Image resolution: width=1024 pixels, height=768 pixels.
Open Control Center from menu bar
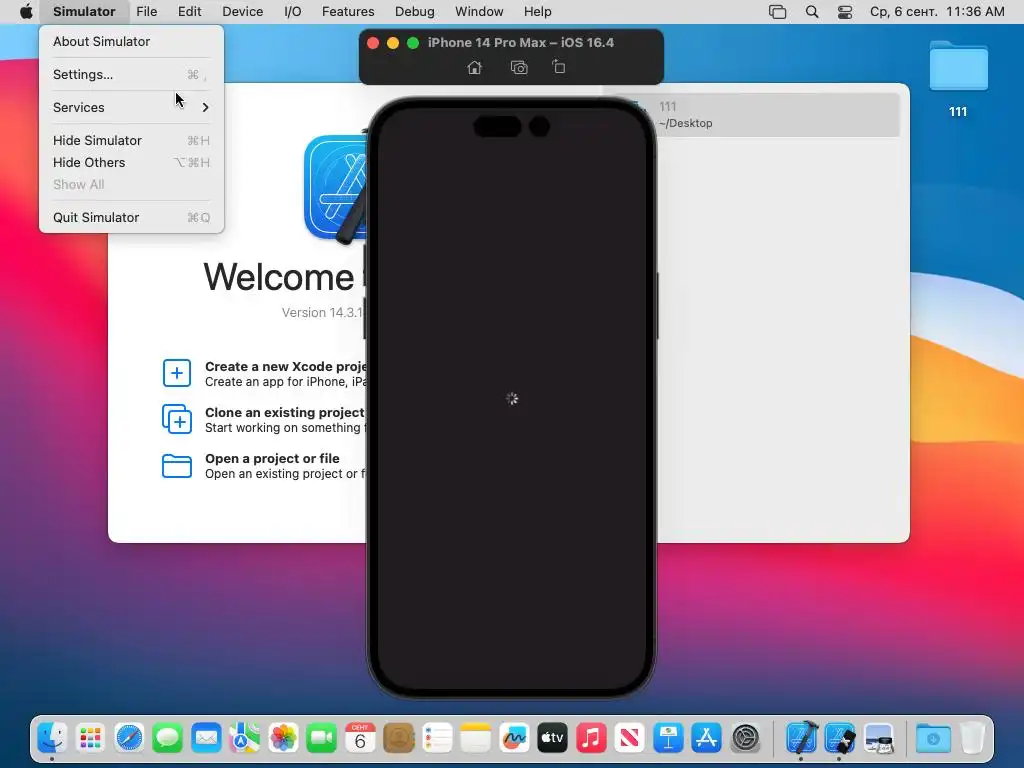[x=845, y=12]
